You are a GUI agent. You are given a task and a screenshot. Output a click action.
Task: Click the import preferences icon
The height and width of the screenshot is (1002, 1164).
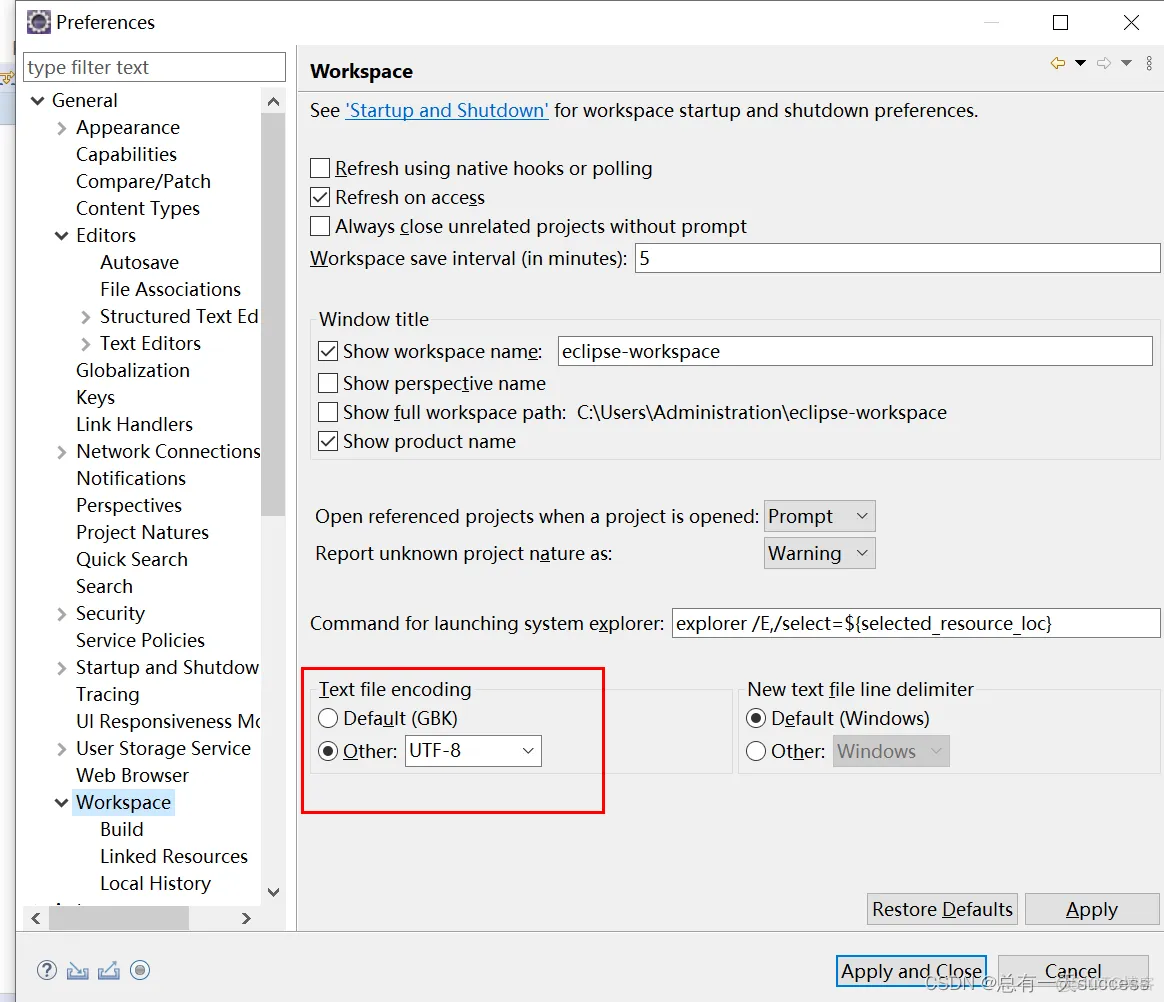point(77,970)
